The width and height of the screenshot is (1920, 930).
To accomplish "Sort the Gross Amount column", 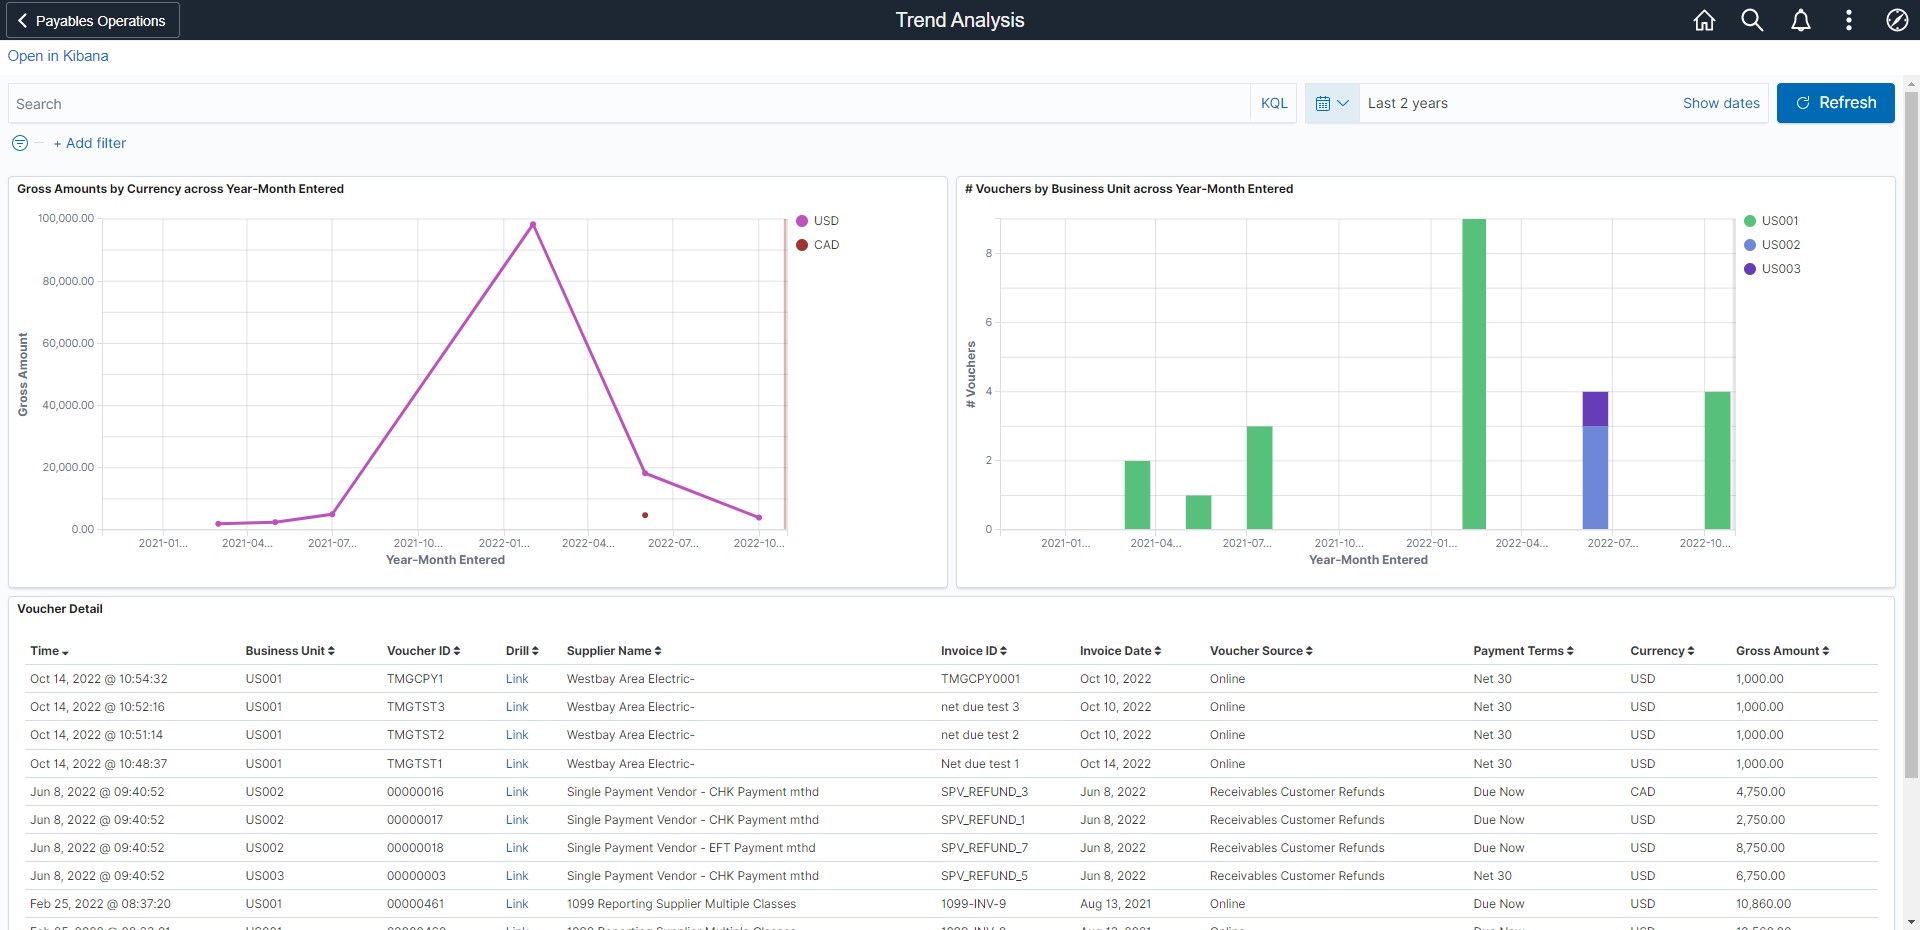I will click(x=1825, y=651).
